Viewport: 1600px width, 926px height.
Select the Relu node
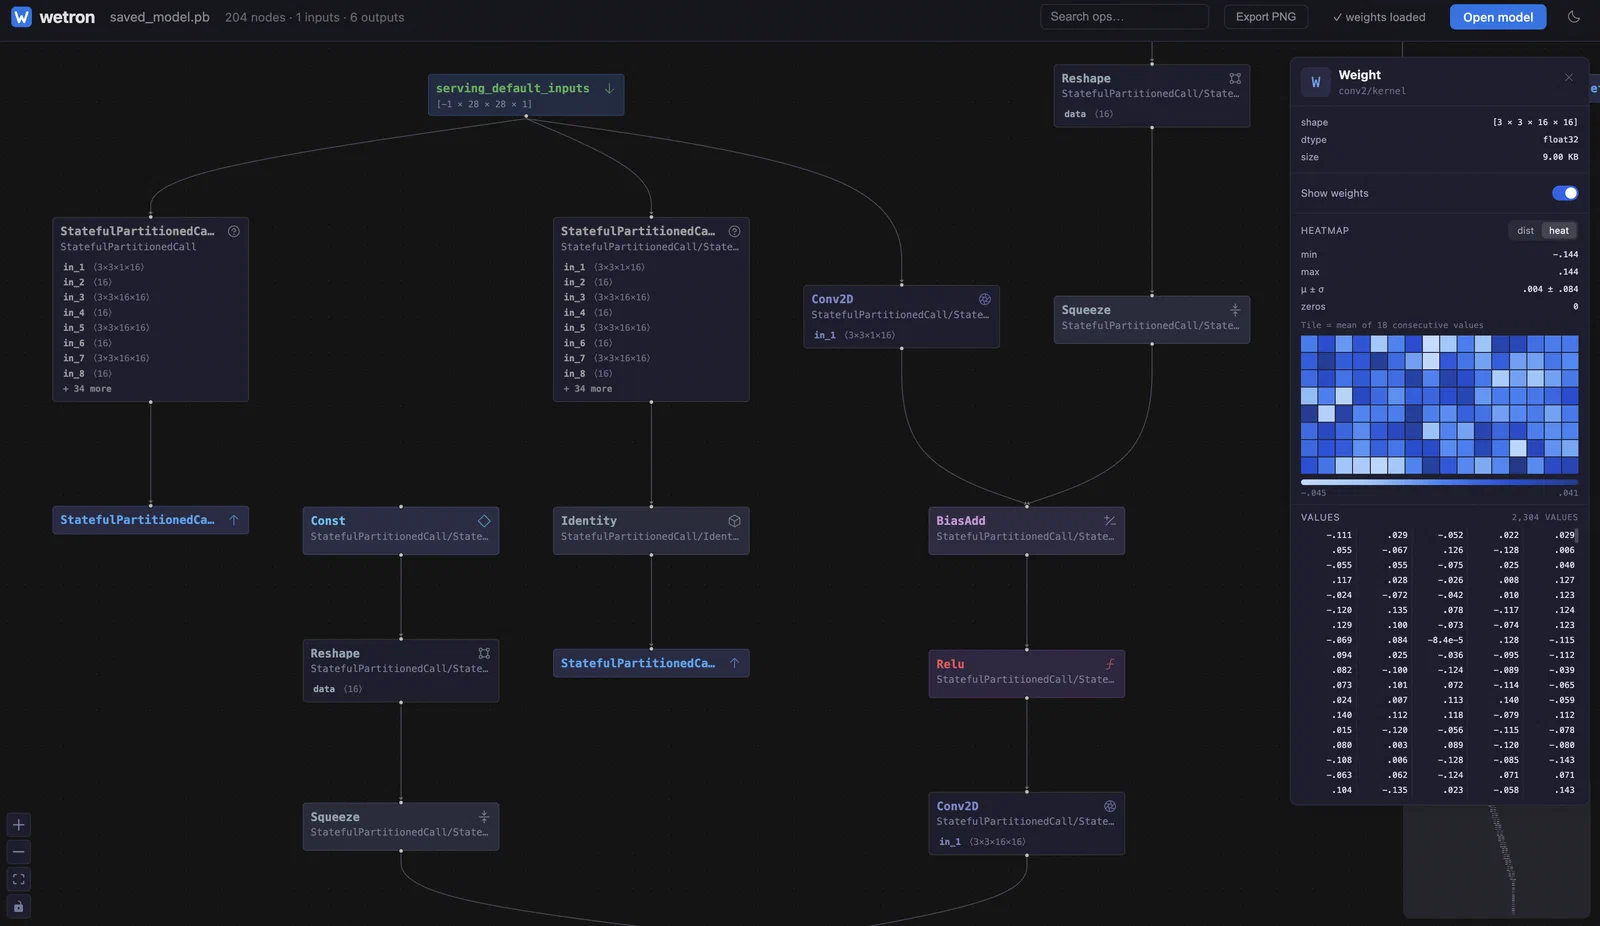point(1027,673)
